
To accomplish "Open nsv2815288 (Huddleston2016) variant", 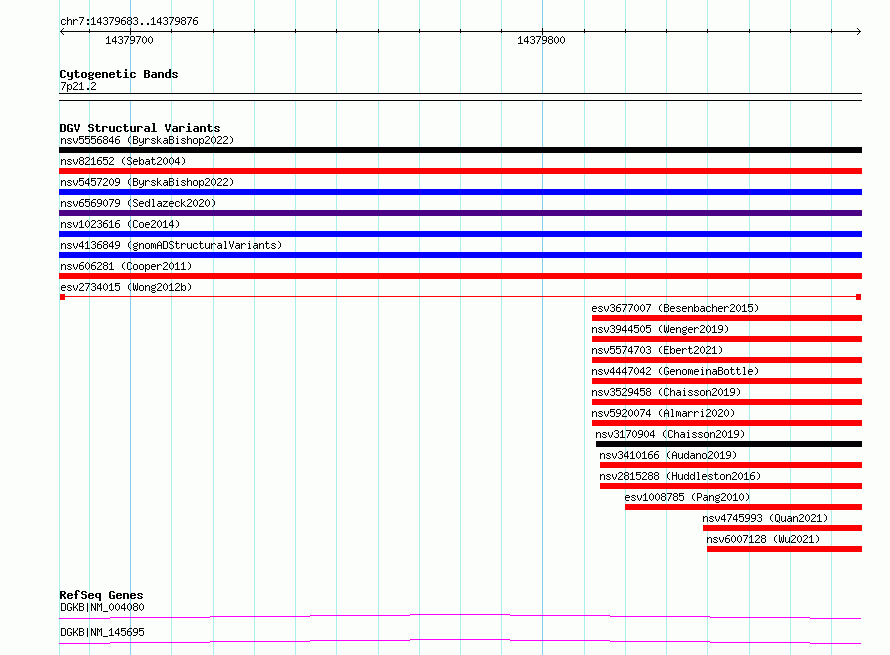I will click(x=680, y=476).
